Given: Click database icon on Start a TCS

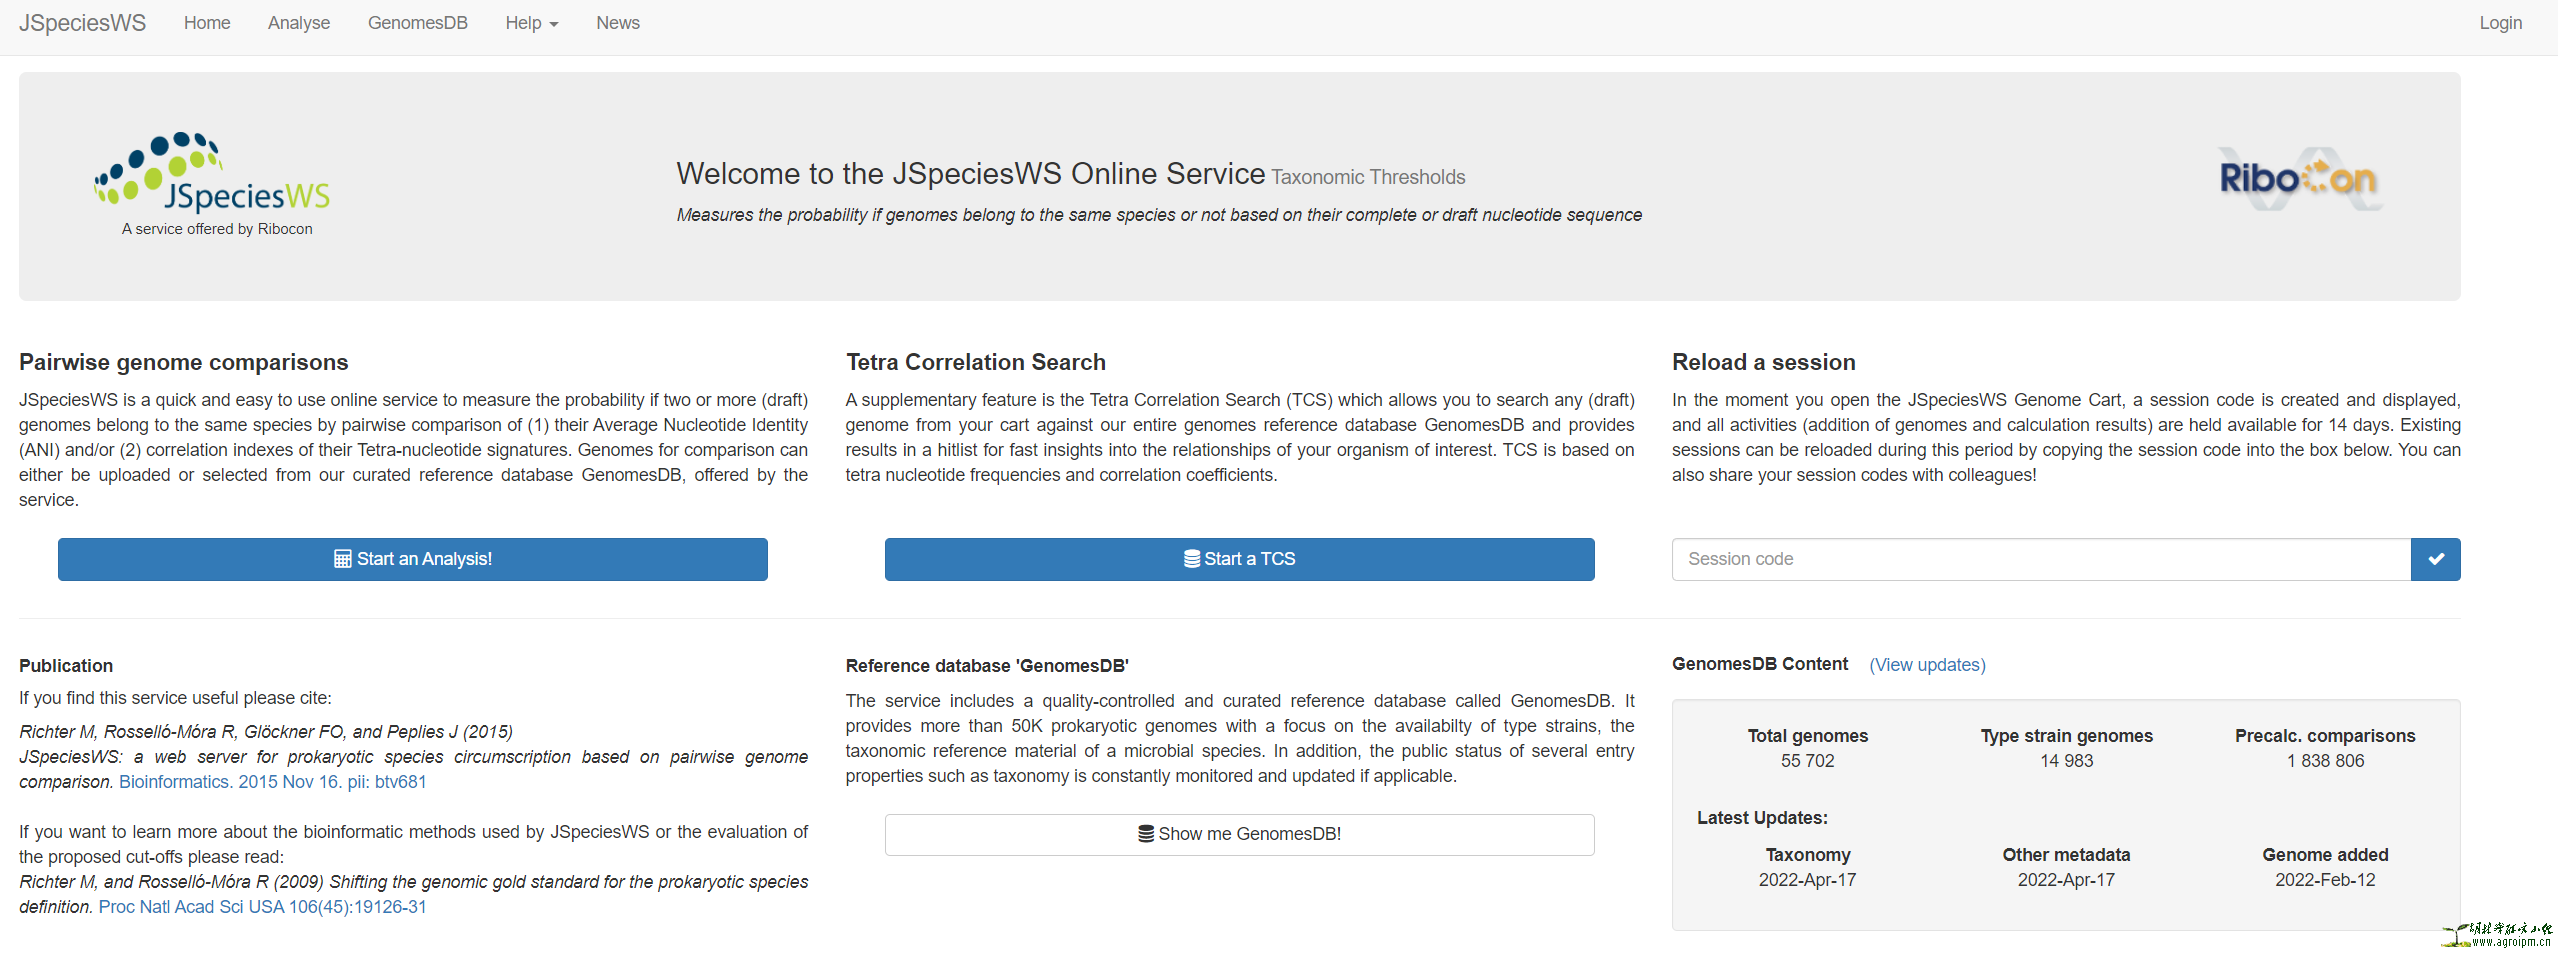Looking at the screenshot, I should [x=1192, y=559].
